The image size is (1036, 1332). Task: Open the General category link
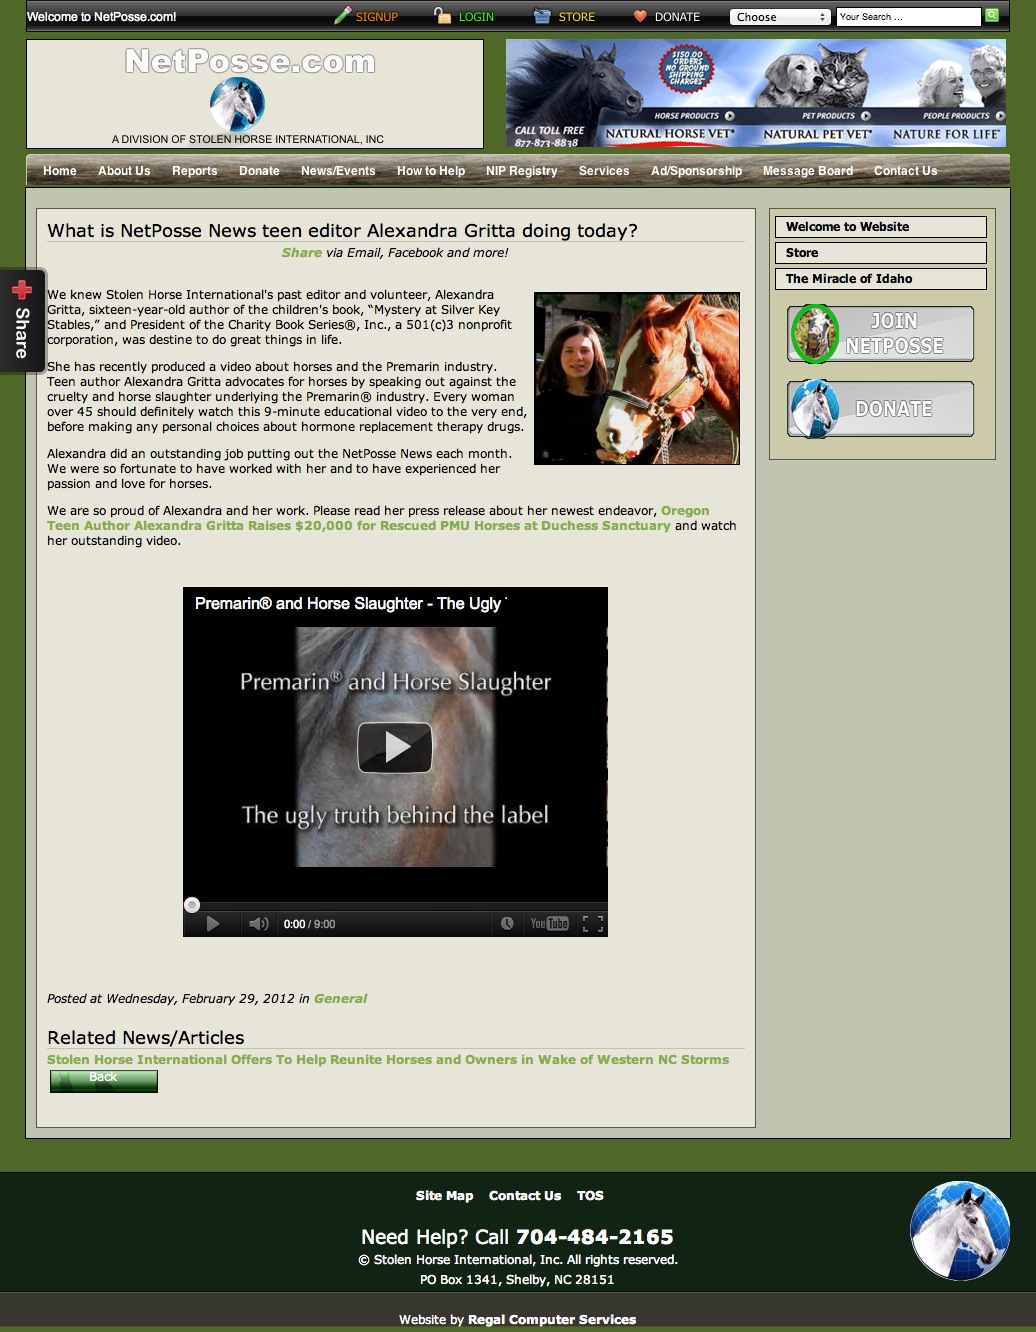[x=340, y=998]
